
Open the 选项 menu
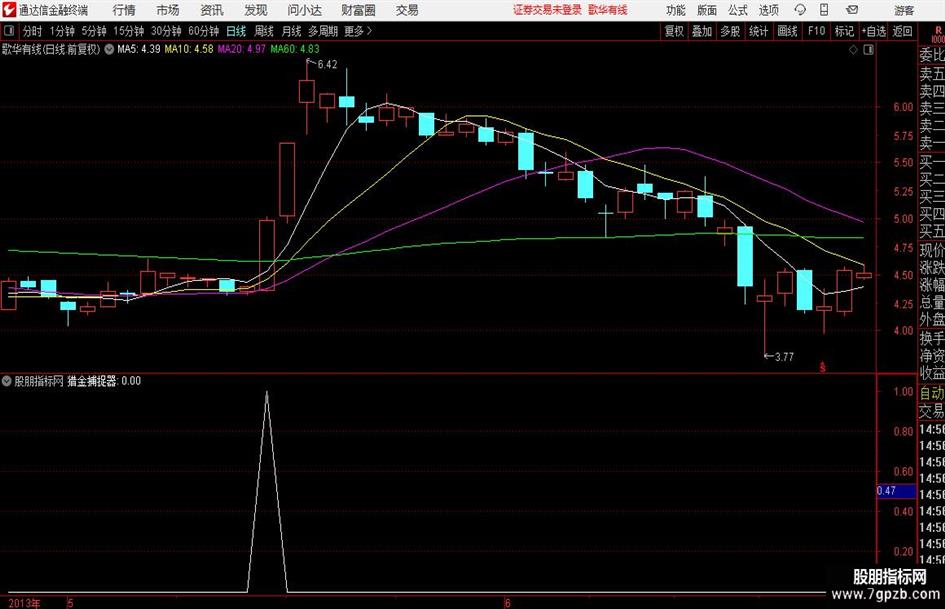(x=768, y=10)
